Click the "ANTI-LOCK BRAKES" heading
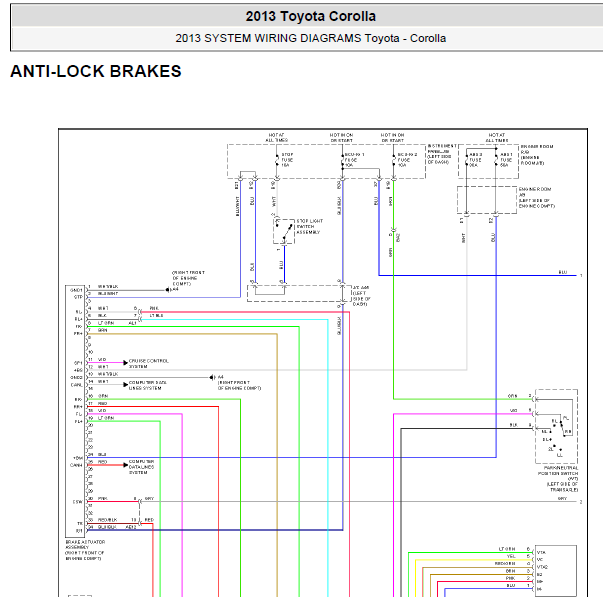 (x=96, y=71)
